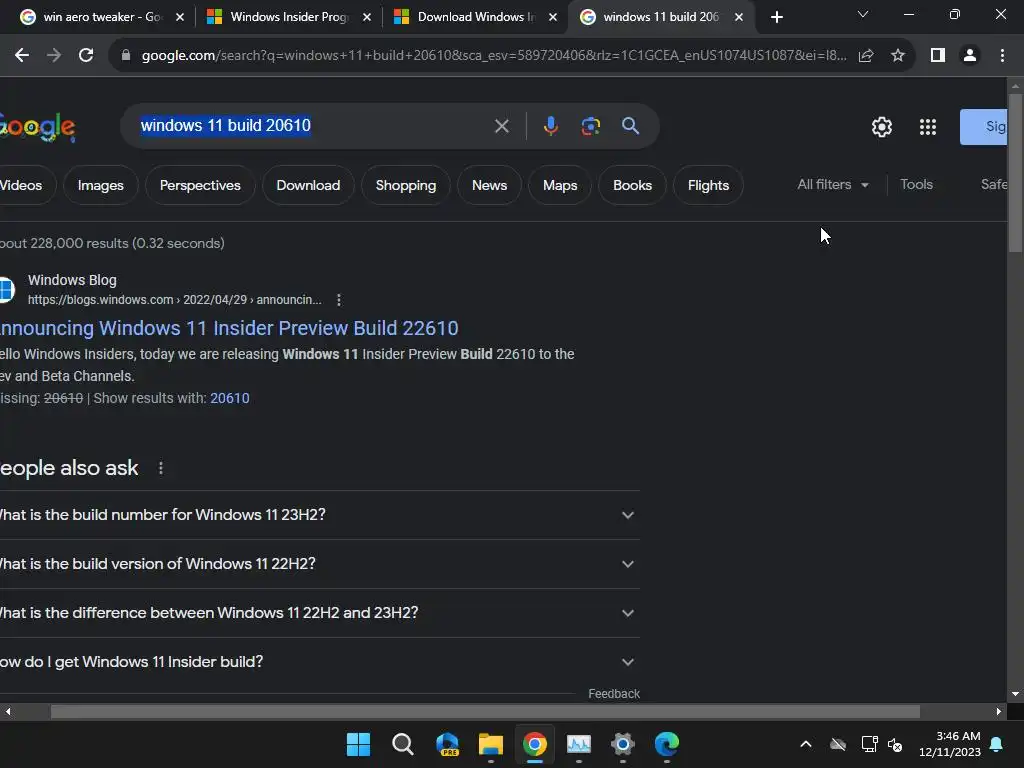
Task: Filter results by Flights
Action: pos(708,185)
